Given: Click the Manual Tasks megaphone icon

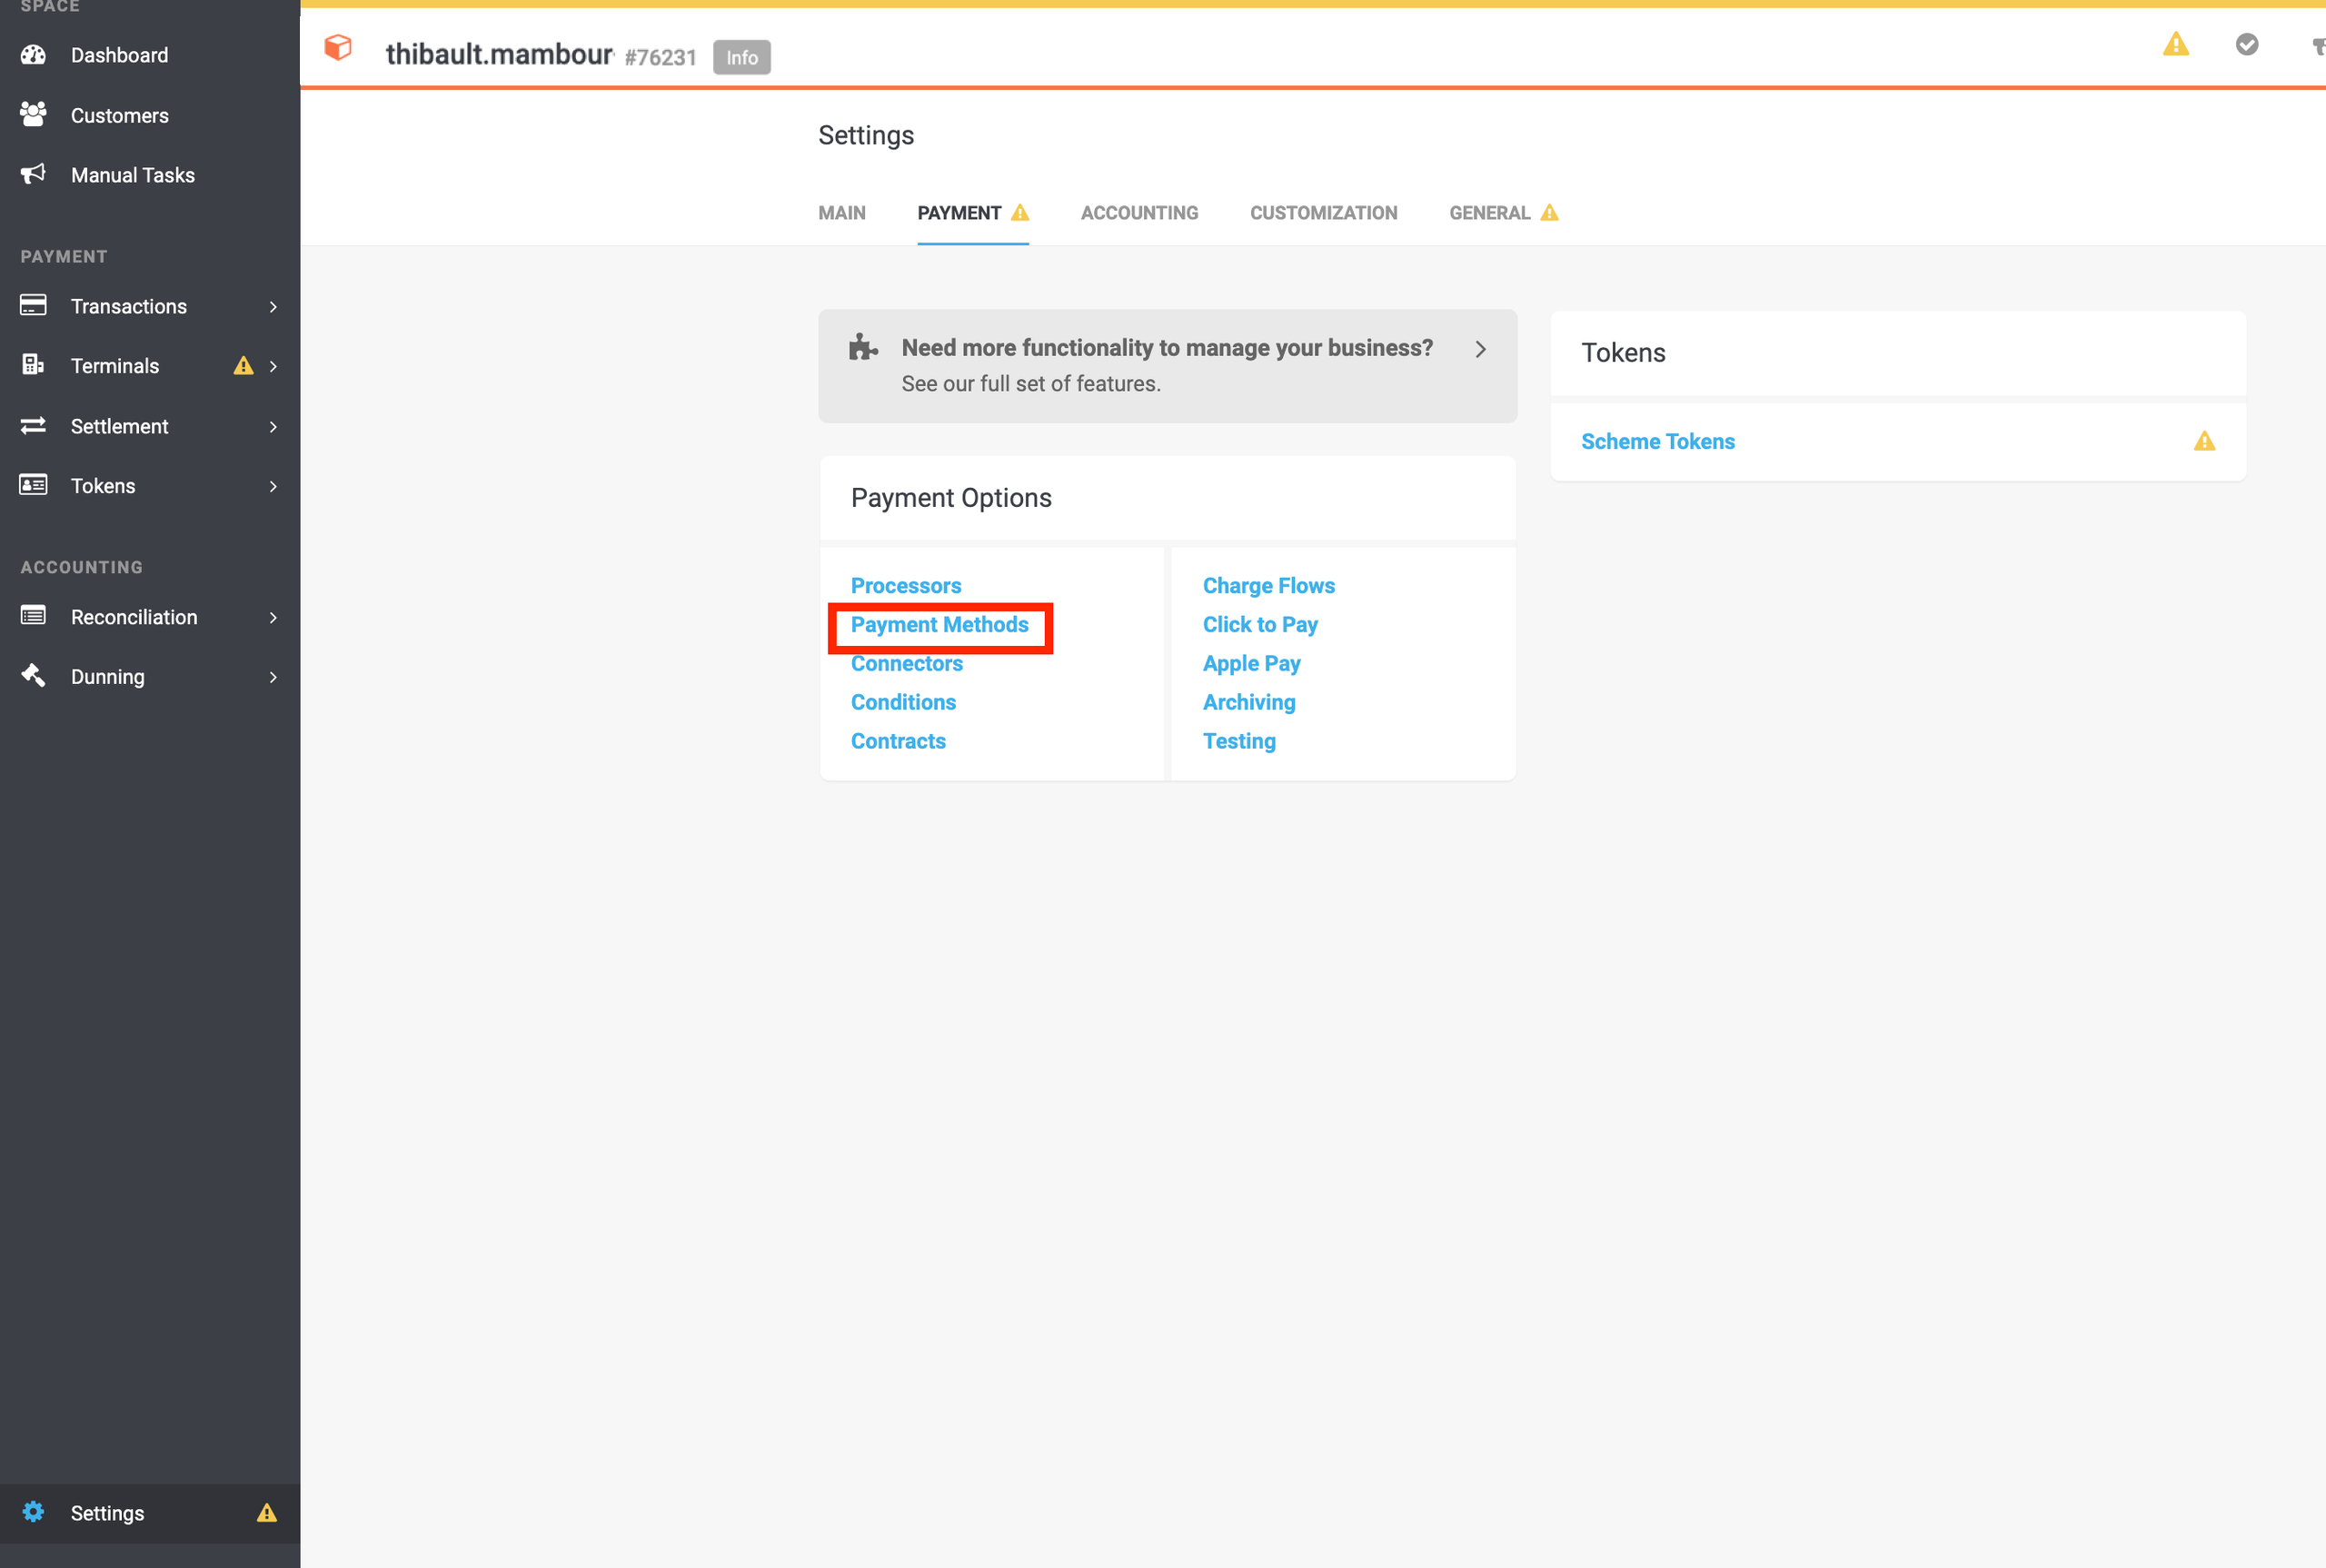Looking at the screenshot, I should 33,174.
